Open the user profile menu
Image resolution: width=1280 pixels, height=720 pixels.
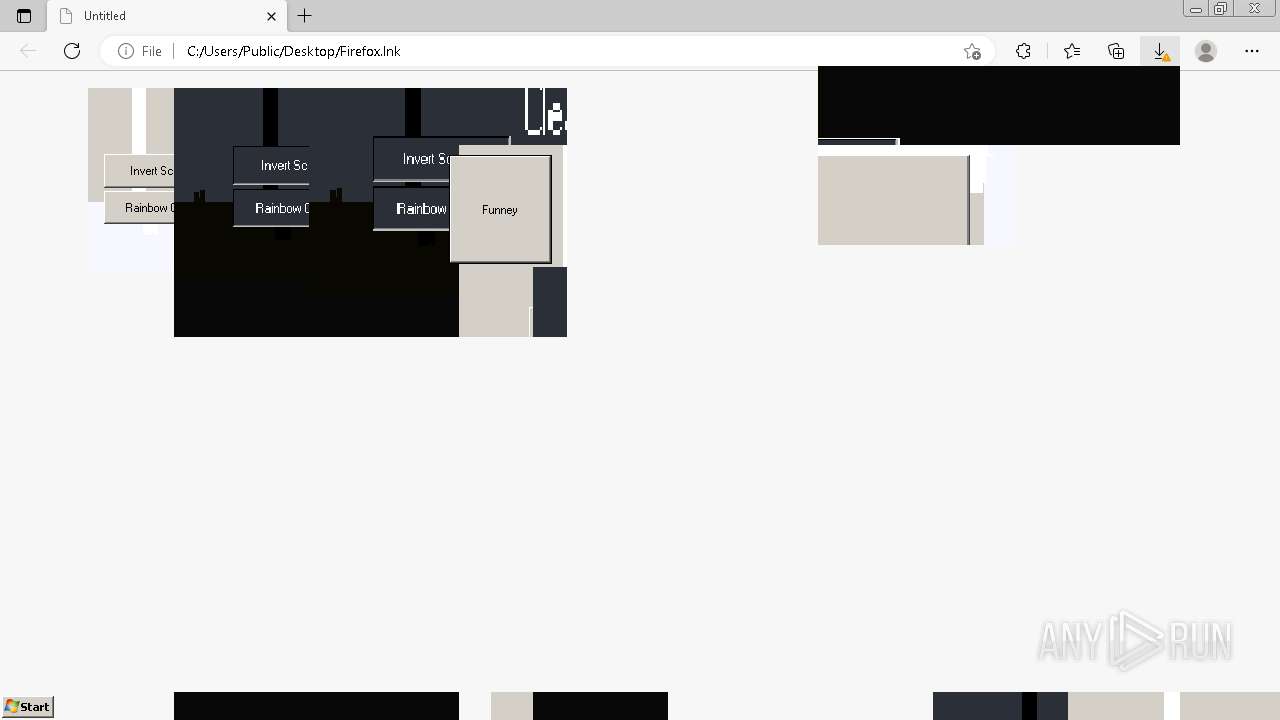(x=1206, y=51)
